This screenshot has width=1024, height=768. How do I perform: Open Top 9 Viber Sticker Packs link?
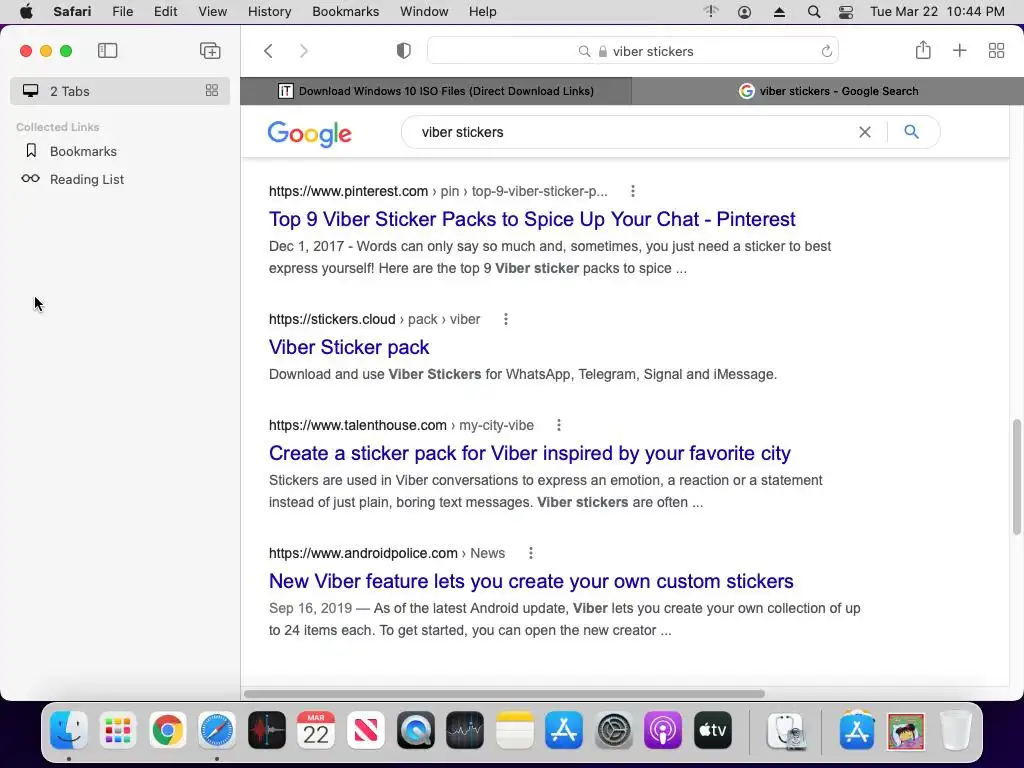coord(532,219)
